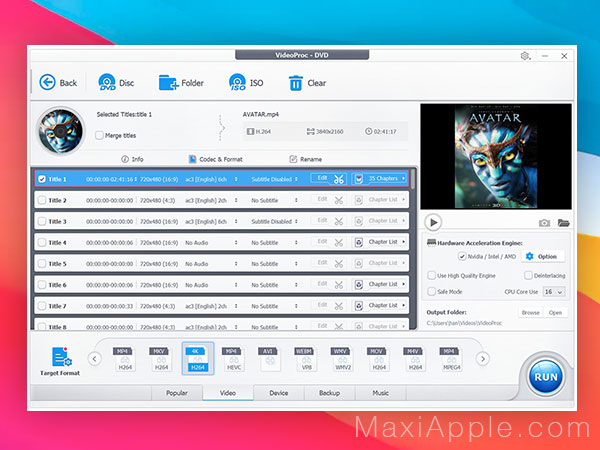Open the snapshot folder icon under preview
This screenshot has height=450, width=600.
click(563, 223)
